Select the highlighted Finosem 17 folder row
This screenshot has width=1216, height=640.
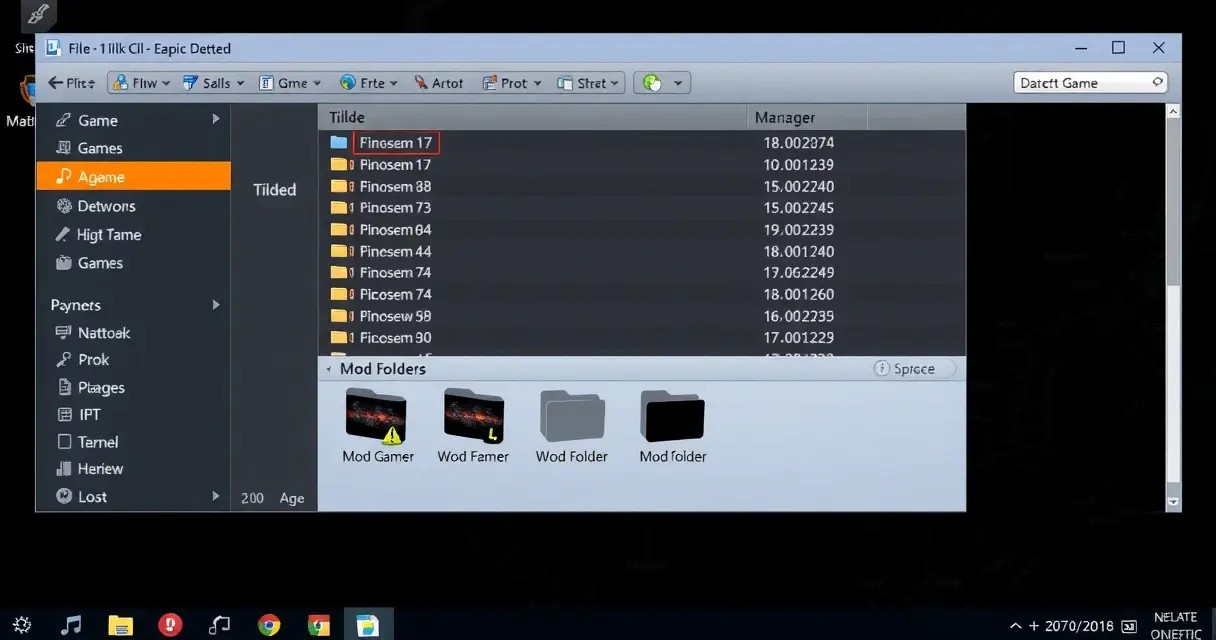[642, 143]
